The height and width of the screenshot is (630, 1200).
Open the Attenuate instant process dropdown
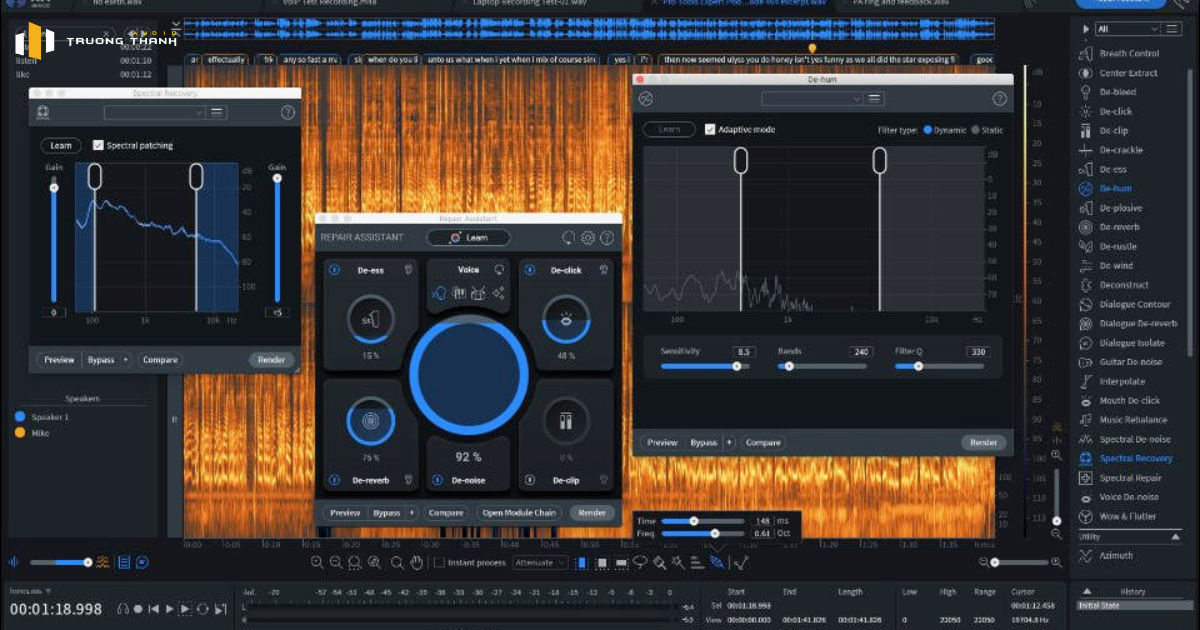pyautogui.click(x=540, y=563)
